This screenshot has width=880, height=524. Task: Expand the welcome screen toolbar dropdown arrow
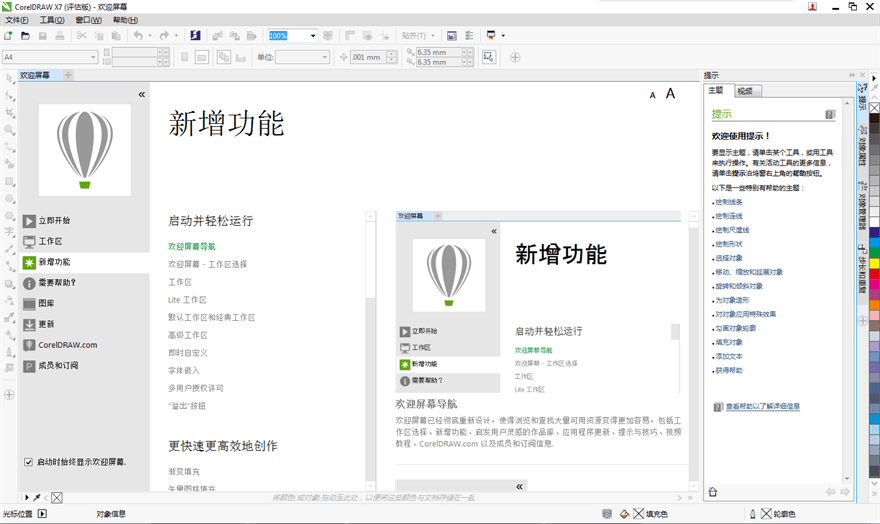(503, 36)
